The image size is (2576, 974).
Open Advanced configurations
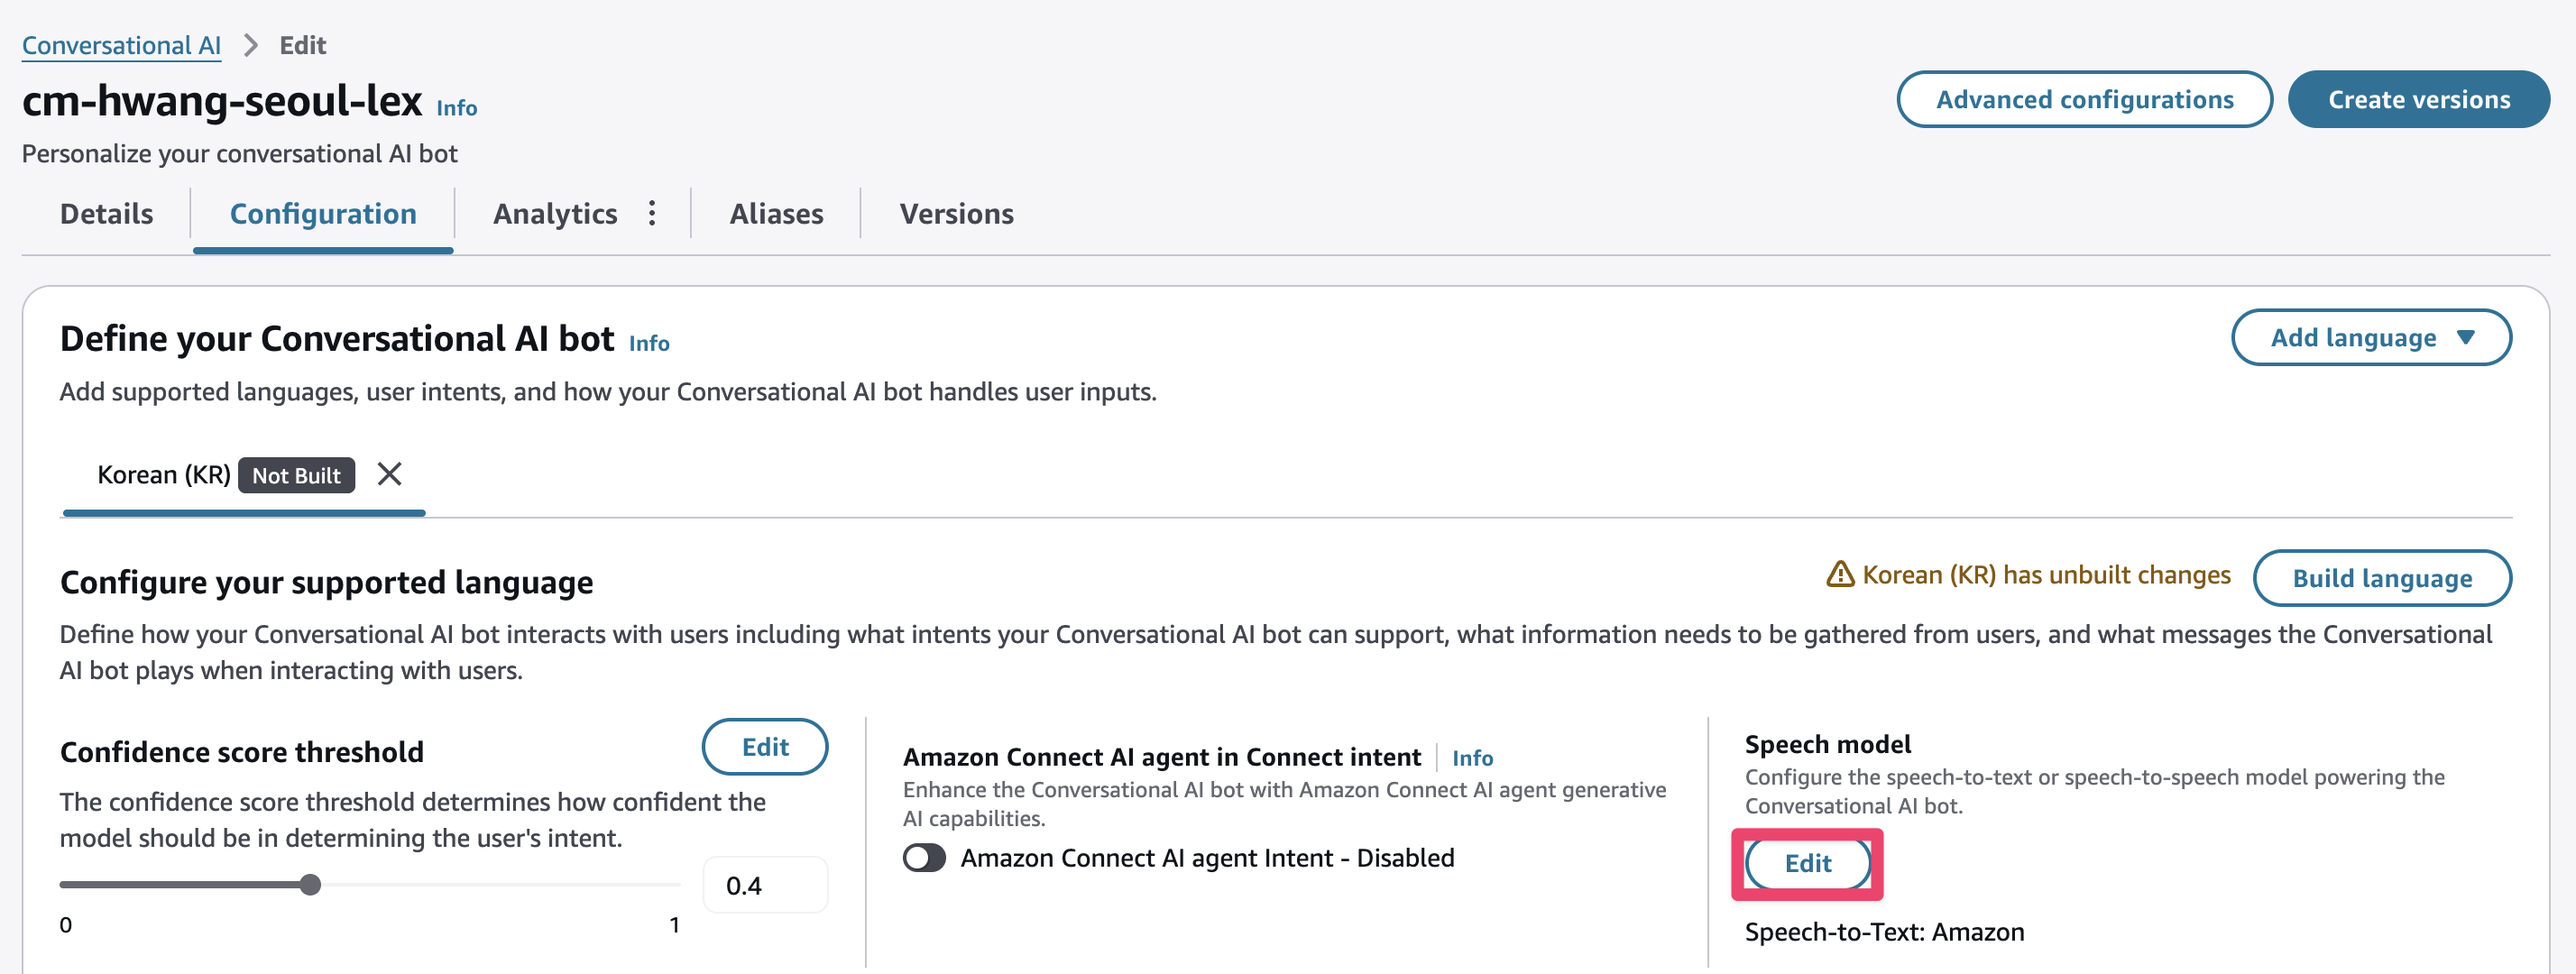[2084, 100]
